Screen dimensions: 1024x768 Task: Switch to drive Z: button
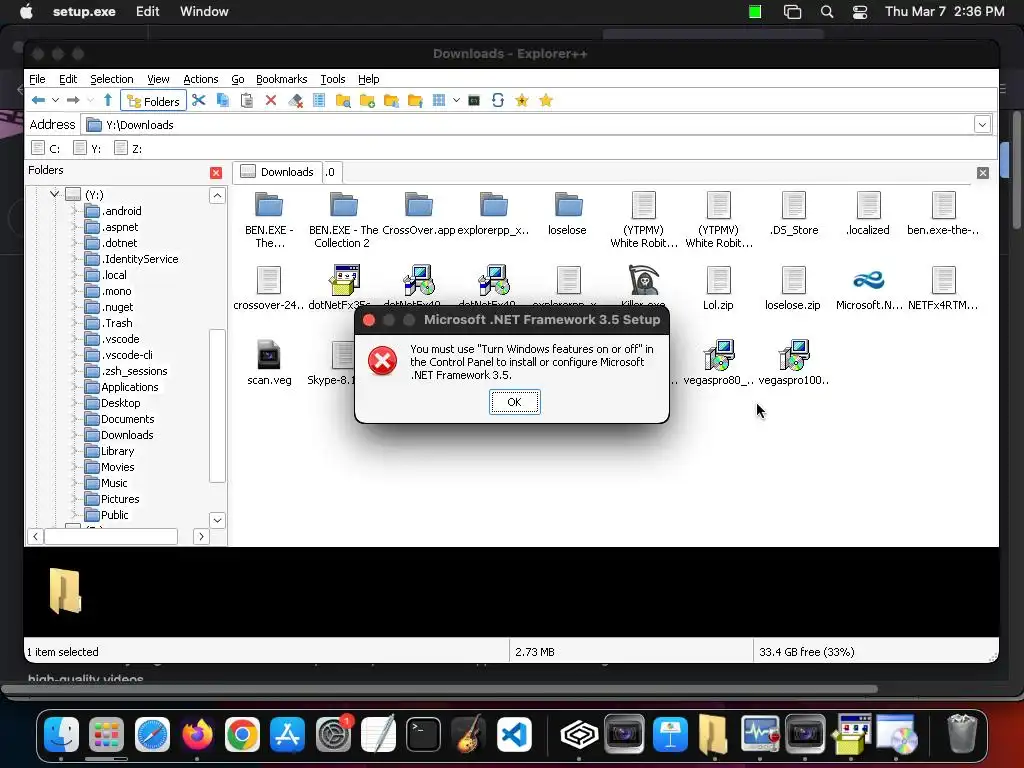[x=128, y=148]
